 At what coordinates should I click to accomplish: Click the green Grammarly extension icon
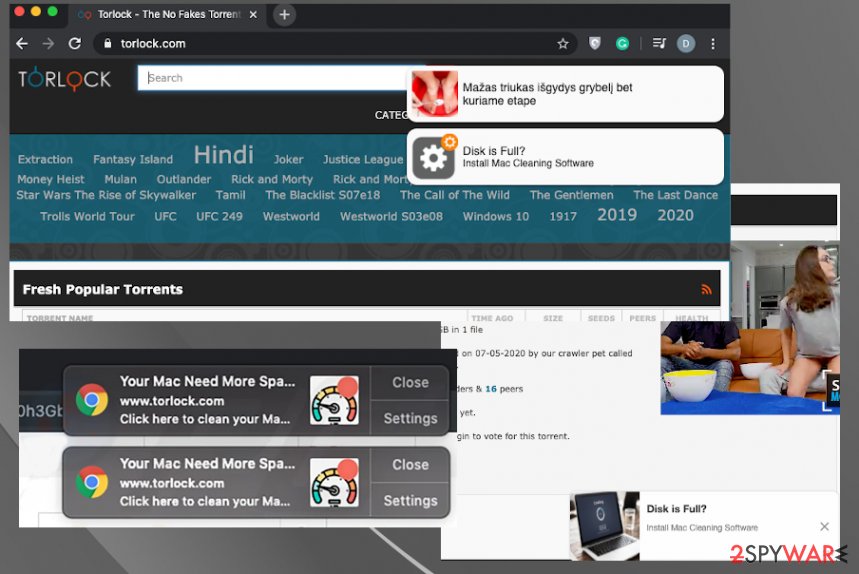[622, 44]
